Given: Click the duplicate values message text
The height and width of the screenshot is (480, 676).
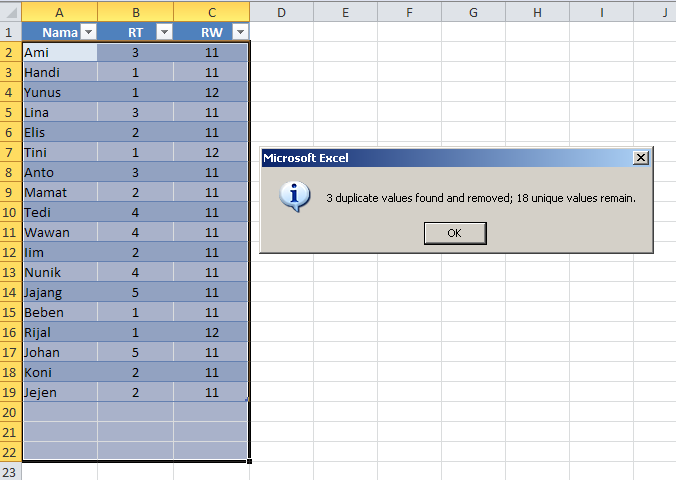Looking at the screenshot, I should click(x=481, y=198).
